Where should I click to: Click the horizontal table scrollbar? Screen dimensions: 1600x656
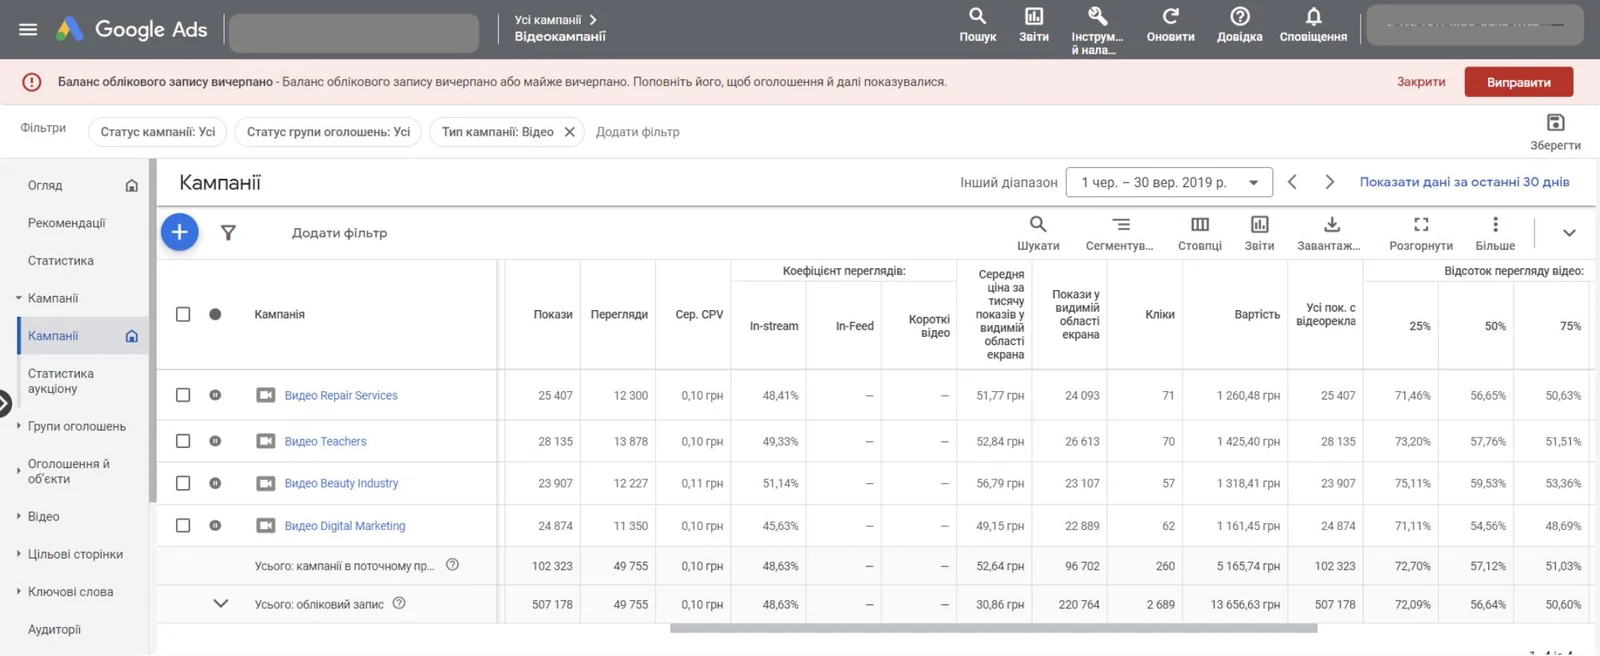pos(993,628)
